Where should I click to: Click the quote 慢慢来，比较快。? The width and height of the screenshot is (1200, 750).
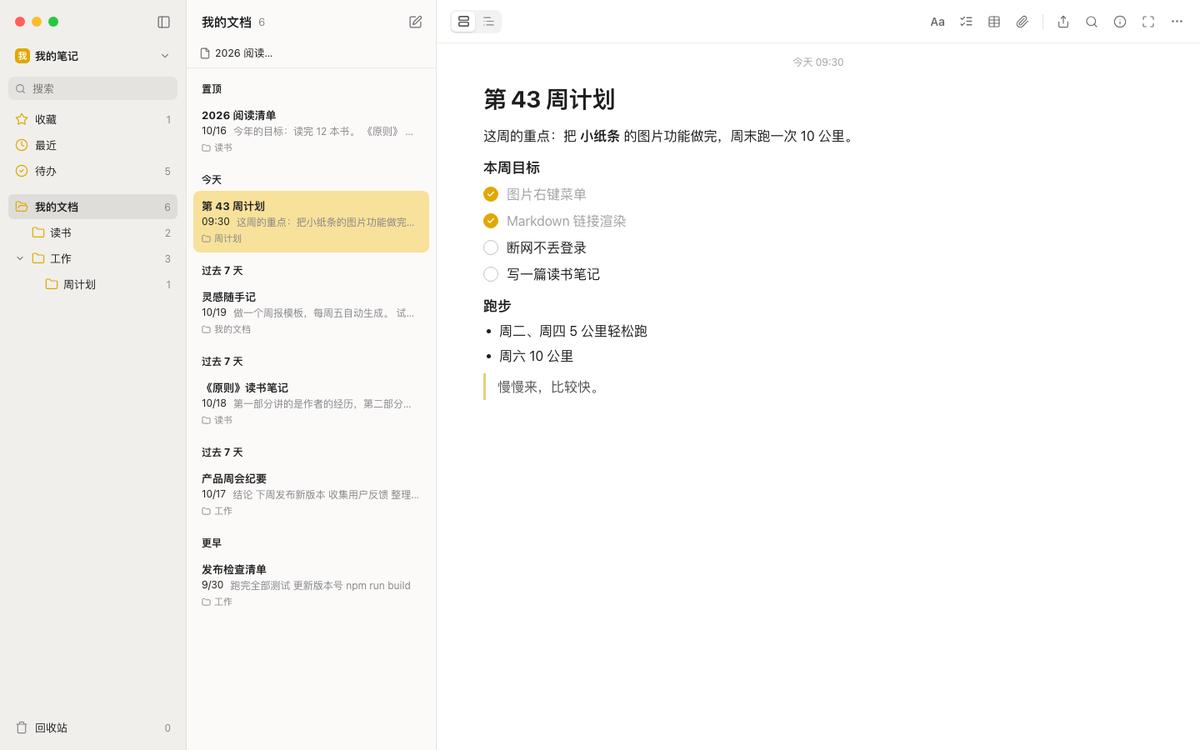pos(551,387)
